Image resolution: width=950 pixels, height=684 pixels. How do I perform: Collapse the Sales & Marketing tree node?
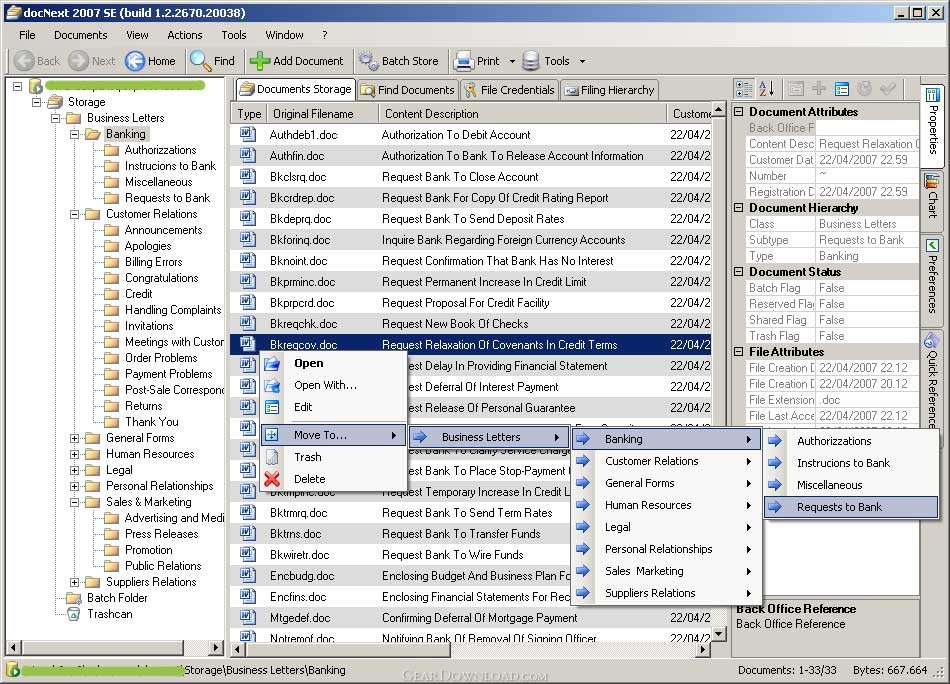pyautogui.click(x=74, y=502)
